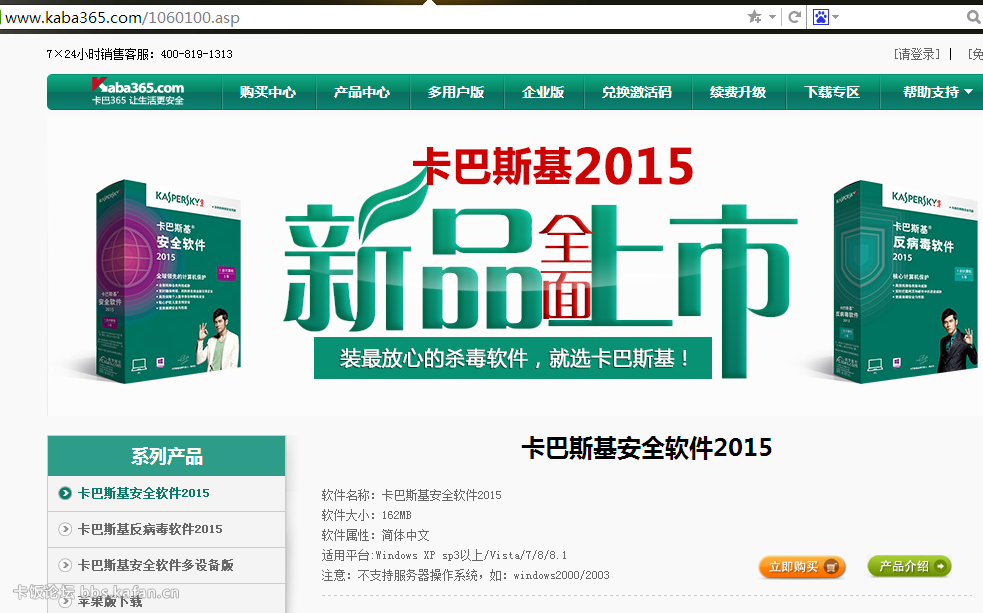983x613 pixels.
Task: Expand the 帮助支持 dropdown menu
Action: [937, 92]
